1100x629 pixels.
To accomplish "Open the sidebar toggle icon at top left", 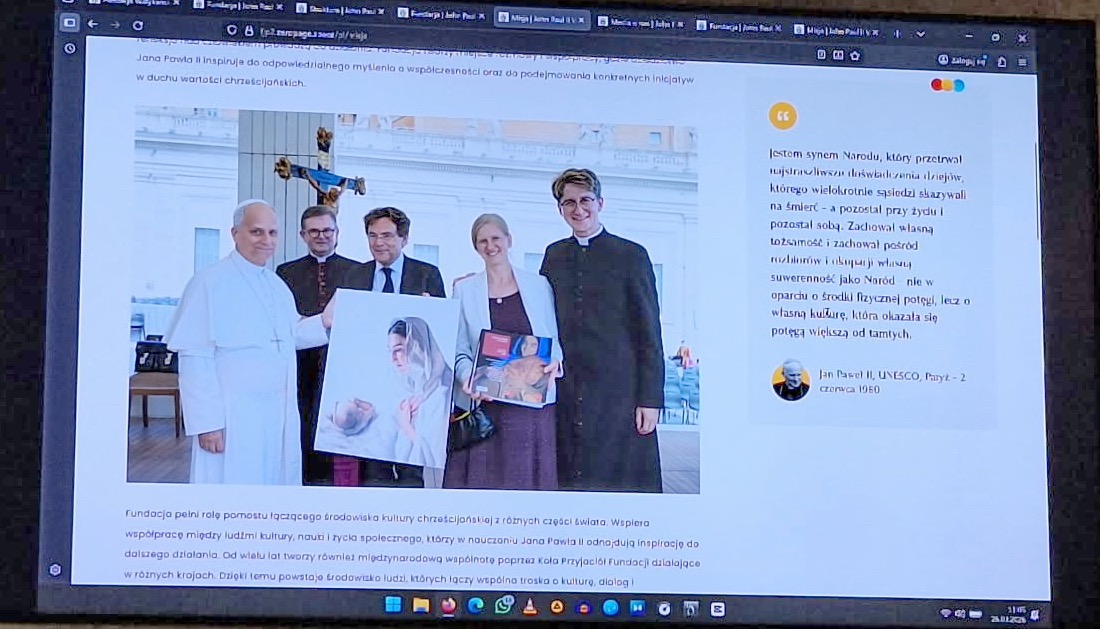I will [69, 22].
